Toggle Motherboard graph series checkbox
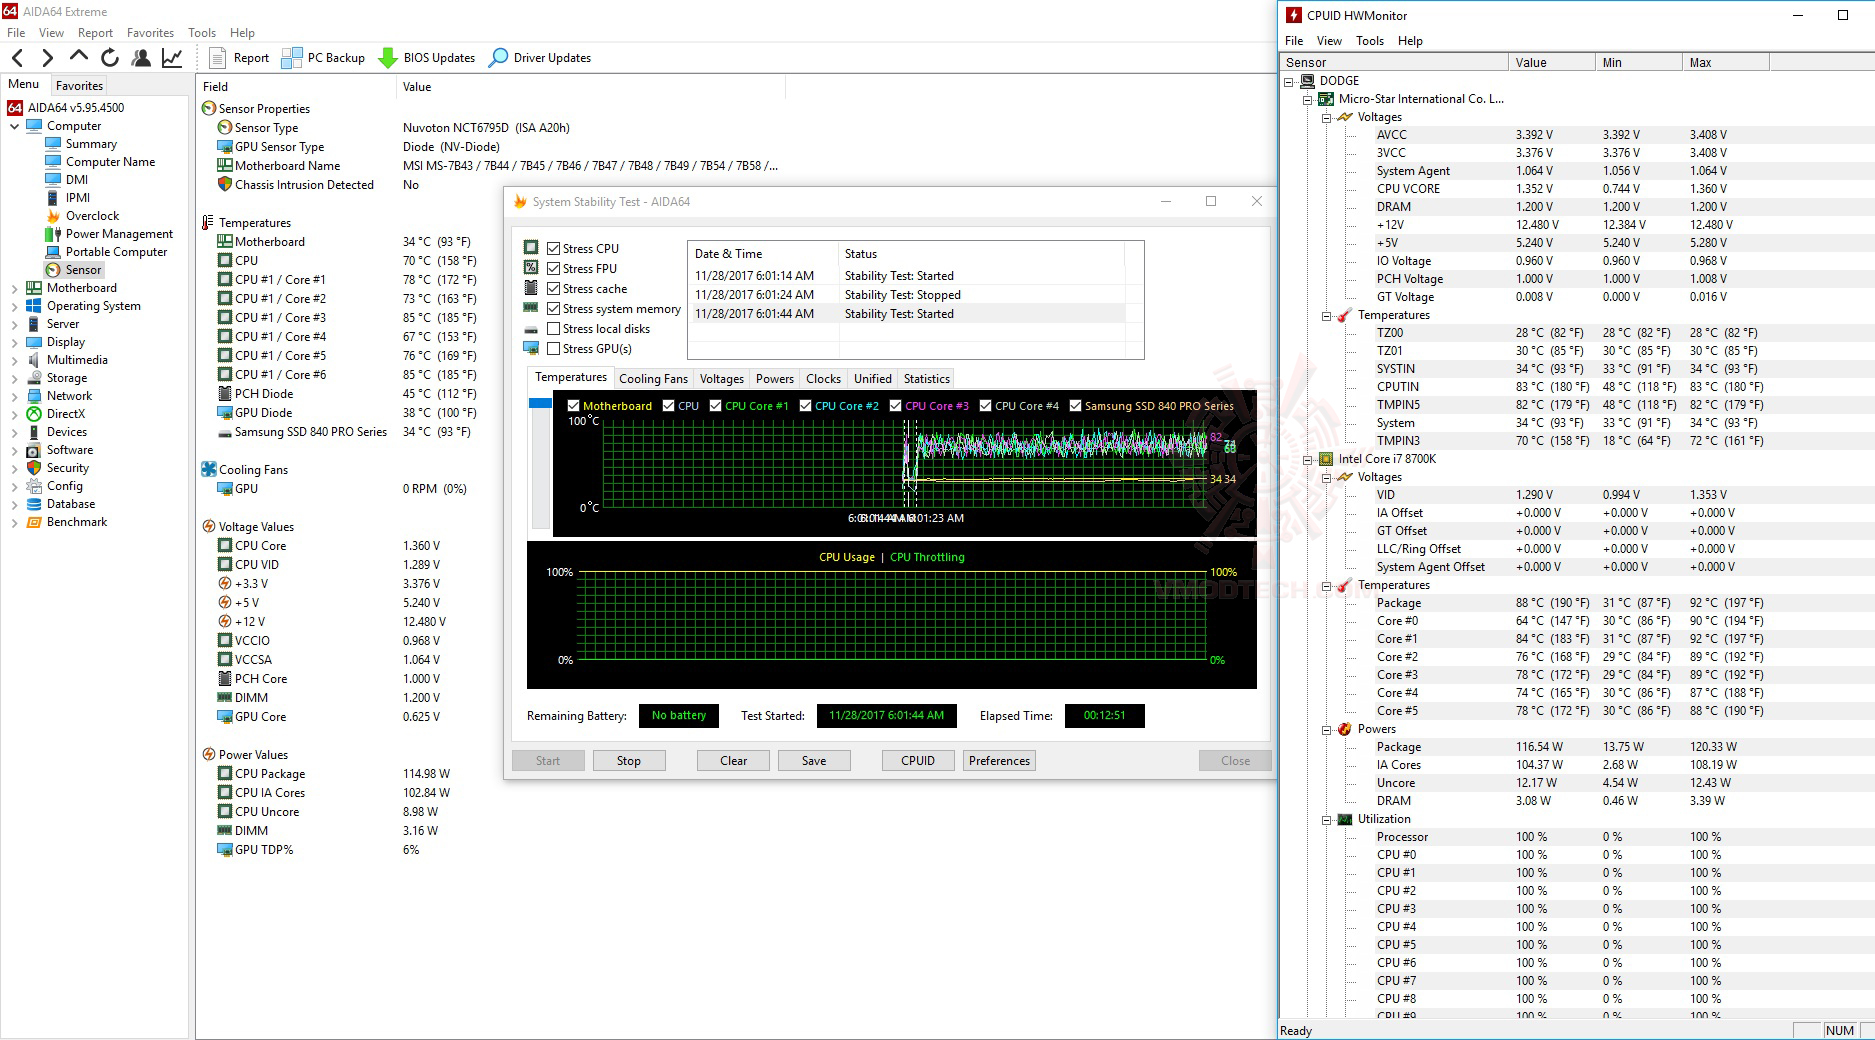The height and width of the screenshot is (1040, 1875). click(x=573, y=406)
